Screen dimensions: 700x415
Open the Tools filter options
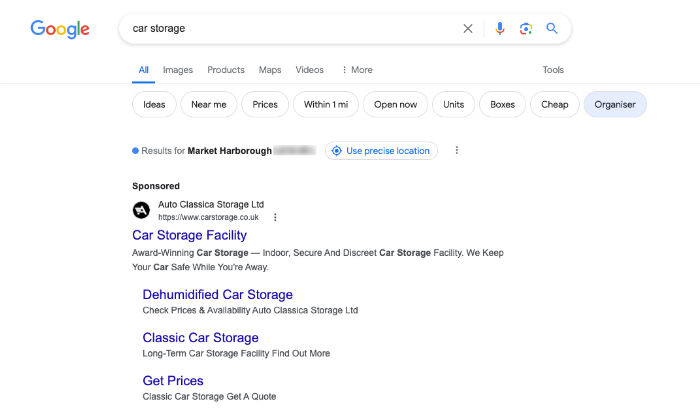coord(553,70)
